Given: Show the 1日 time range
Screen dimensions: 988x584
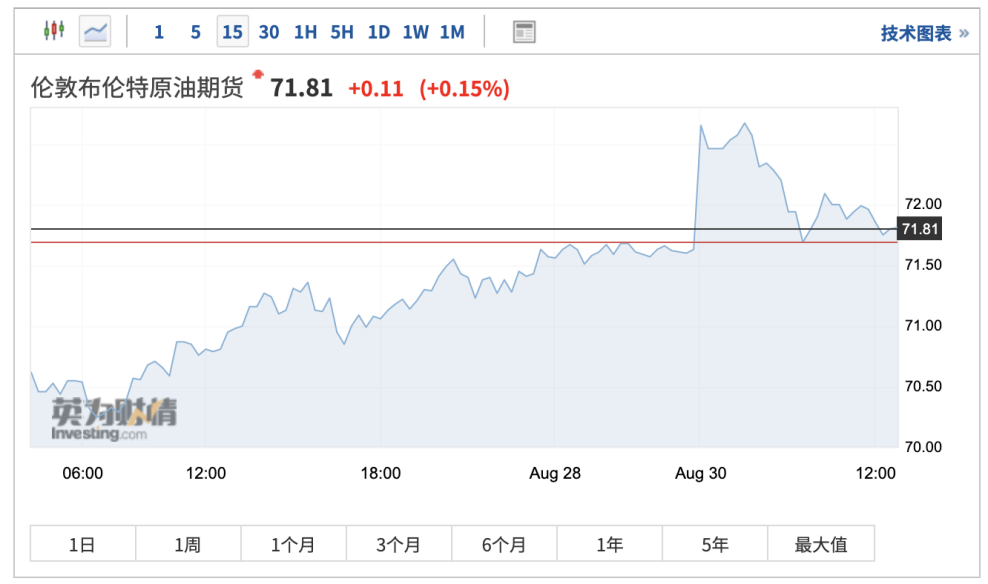Looking at the screenshot, I should tap(82, 544).
